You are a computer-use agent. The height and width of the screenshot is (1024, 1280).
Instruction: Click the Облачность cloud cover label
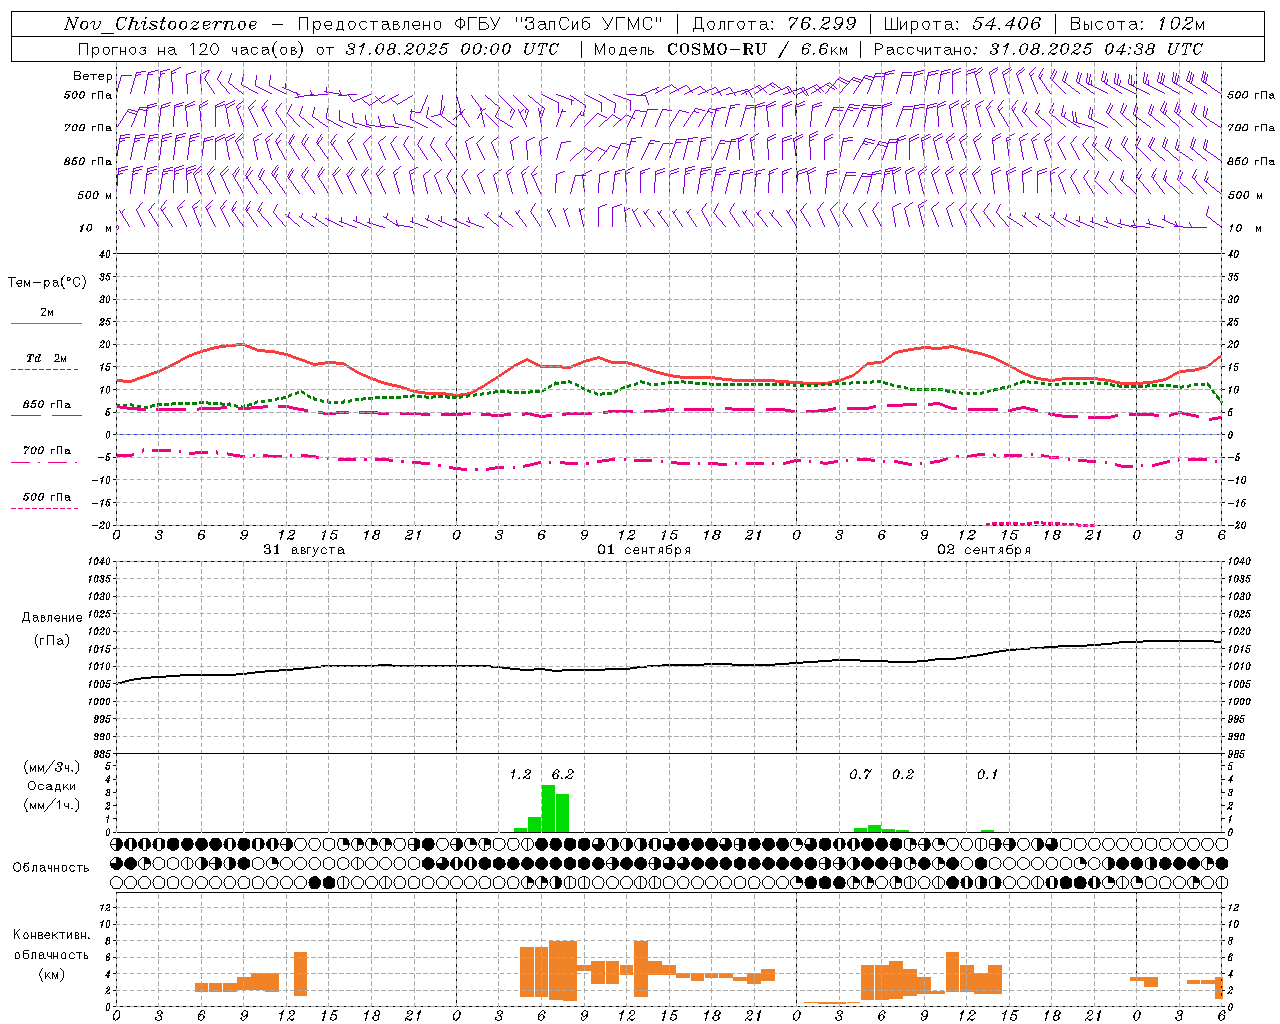(51, 868)
